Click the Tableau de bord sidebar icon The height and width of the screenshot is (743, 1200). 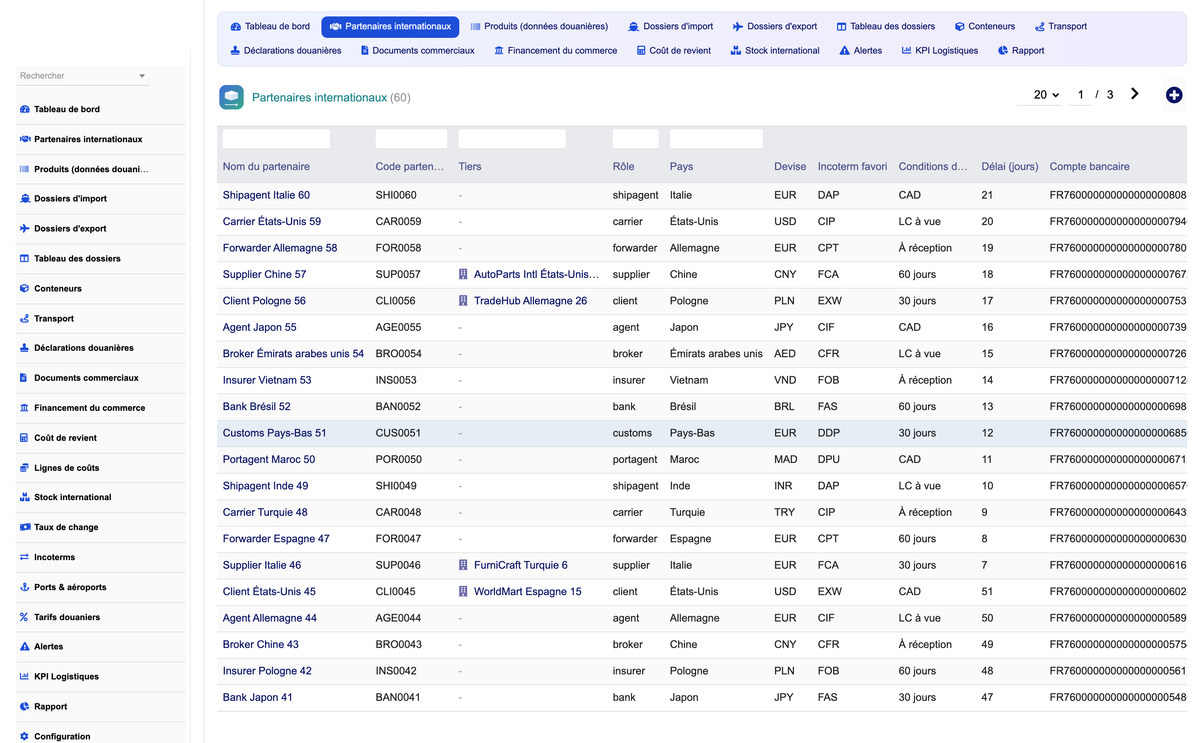[x=25, y=109]
